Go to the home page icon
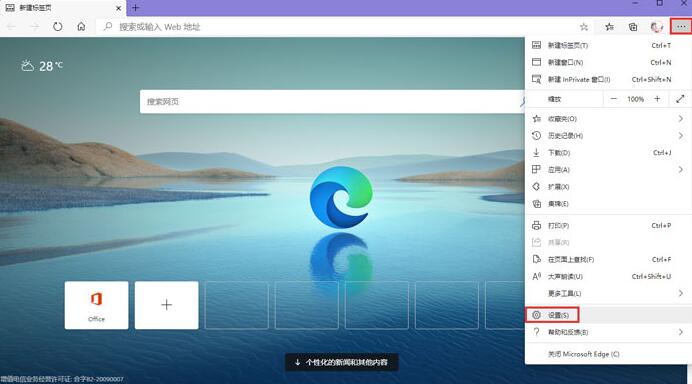Image resolution: width=692 pixels, height=384 pixels. pyautogui.click(x=81, y=27)
